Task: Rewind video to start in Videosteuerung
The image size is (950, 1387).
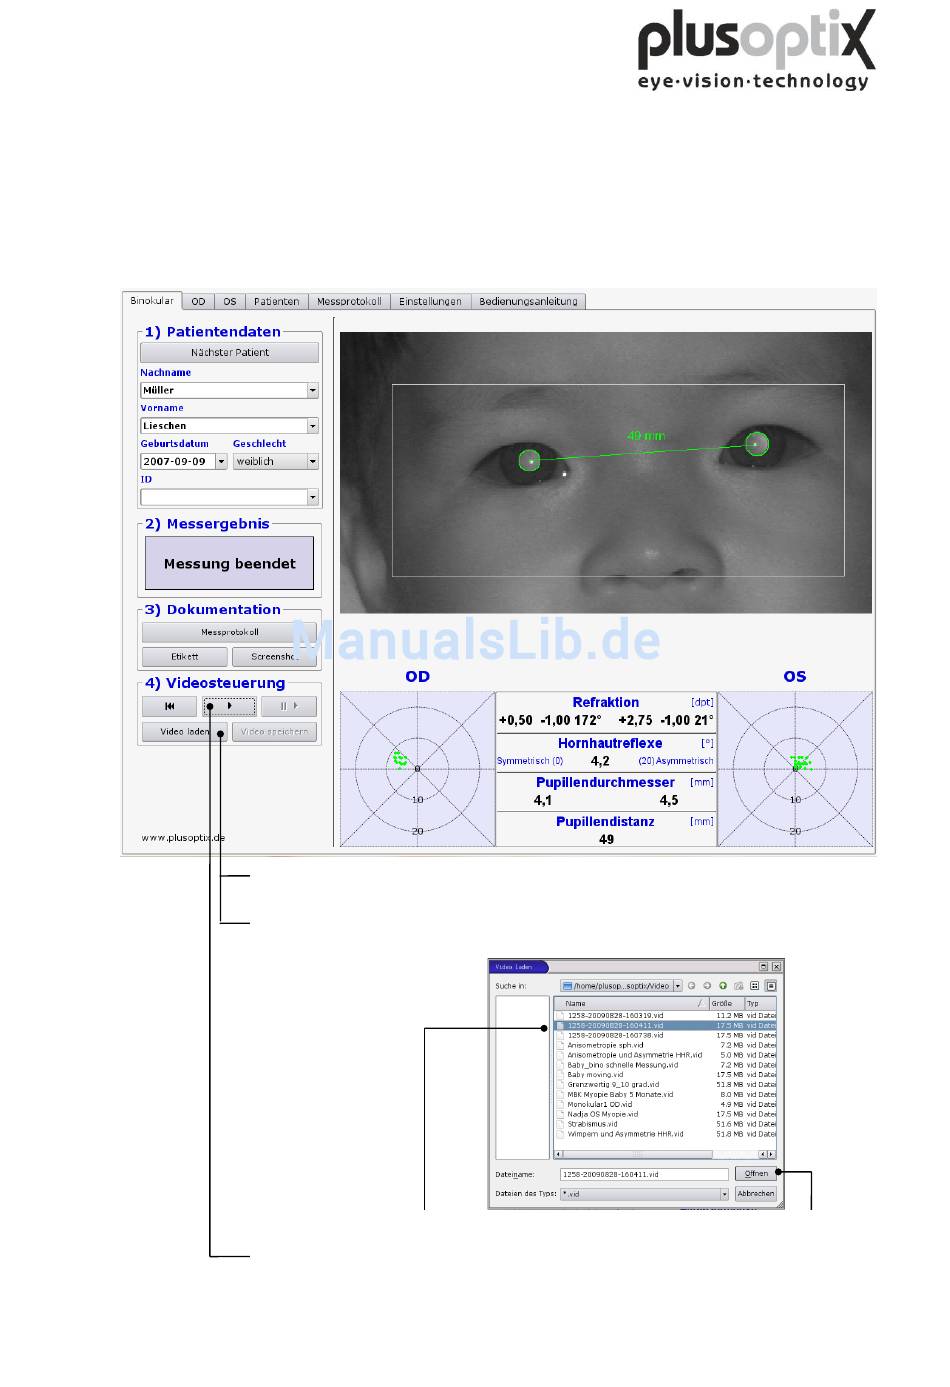Action: [x=169, y=706]
